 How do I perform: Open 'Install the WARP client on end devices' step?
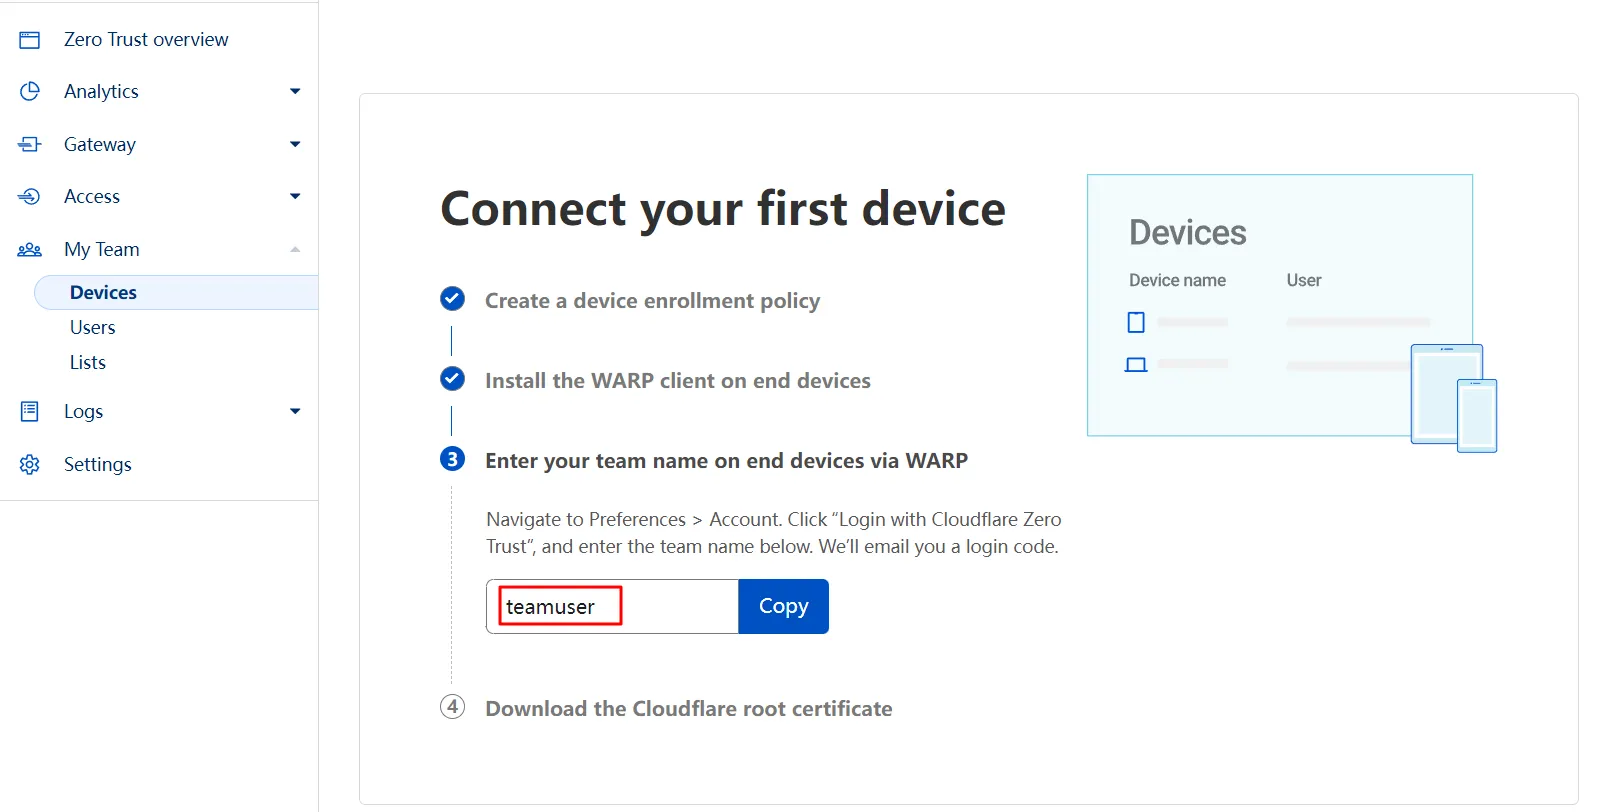pos(678,380)
